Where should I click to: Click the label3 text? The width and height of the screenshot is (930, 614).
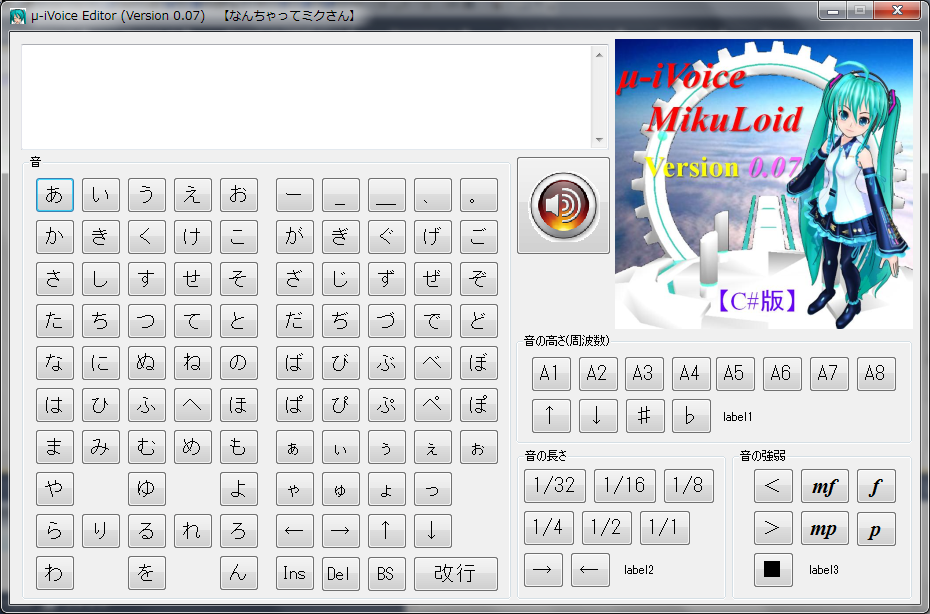[x=824, y=570]
